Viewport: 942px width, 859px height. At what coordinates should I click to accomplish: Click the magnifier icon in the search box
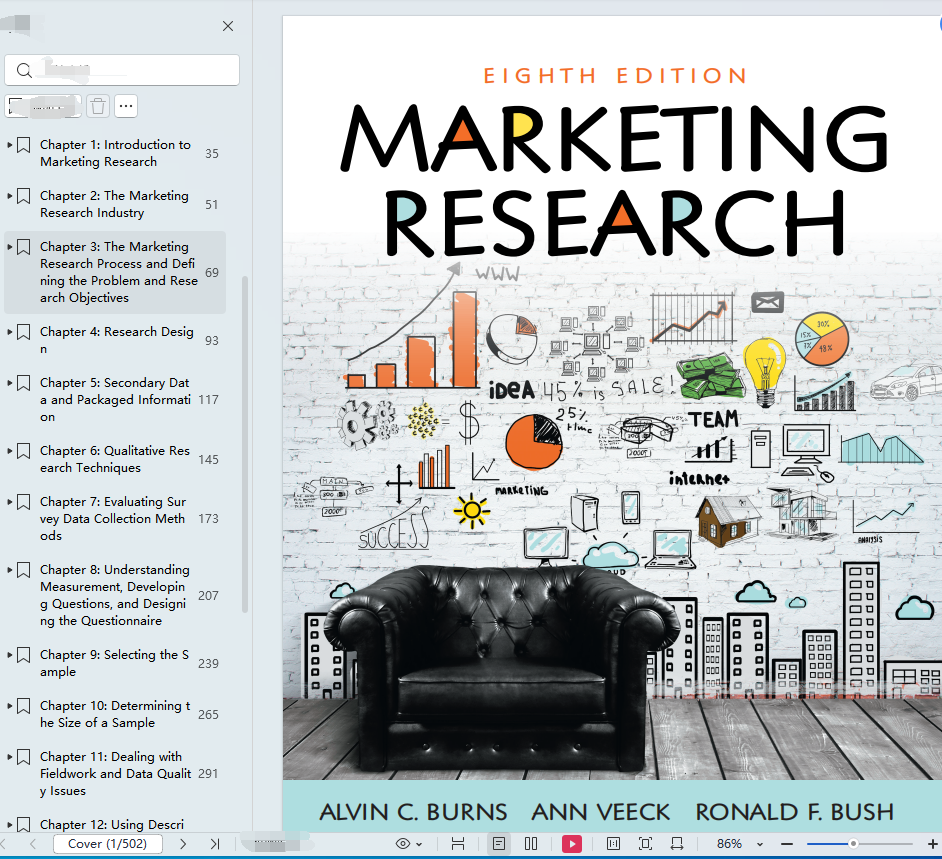[24, 70]
